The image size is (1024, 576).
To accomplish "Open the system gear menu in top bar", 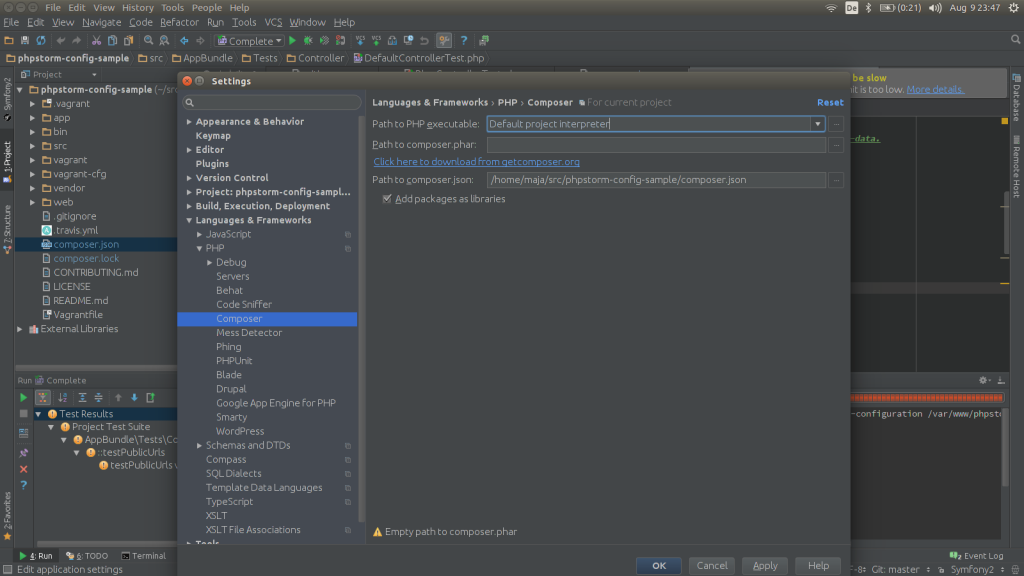I will [x=1014, y=8].
